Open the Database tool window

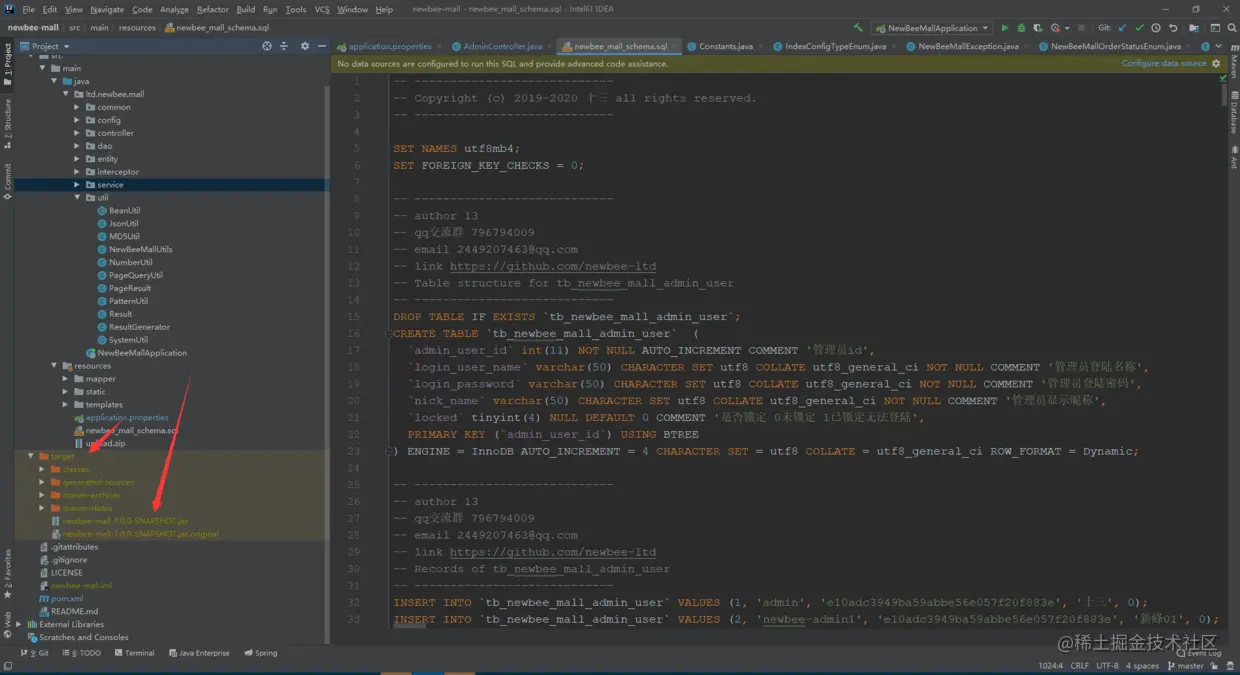tap(1233, 113)
